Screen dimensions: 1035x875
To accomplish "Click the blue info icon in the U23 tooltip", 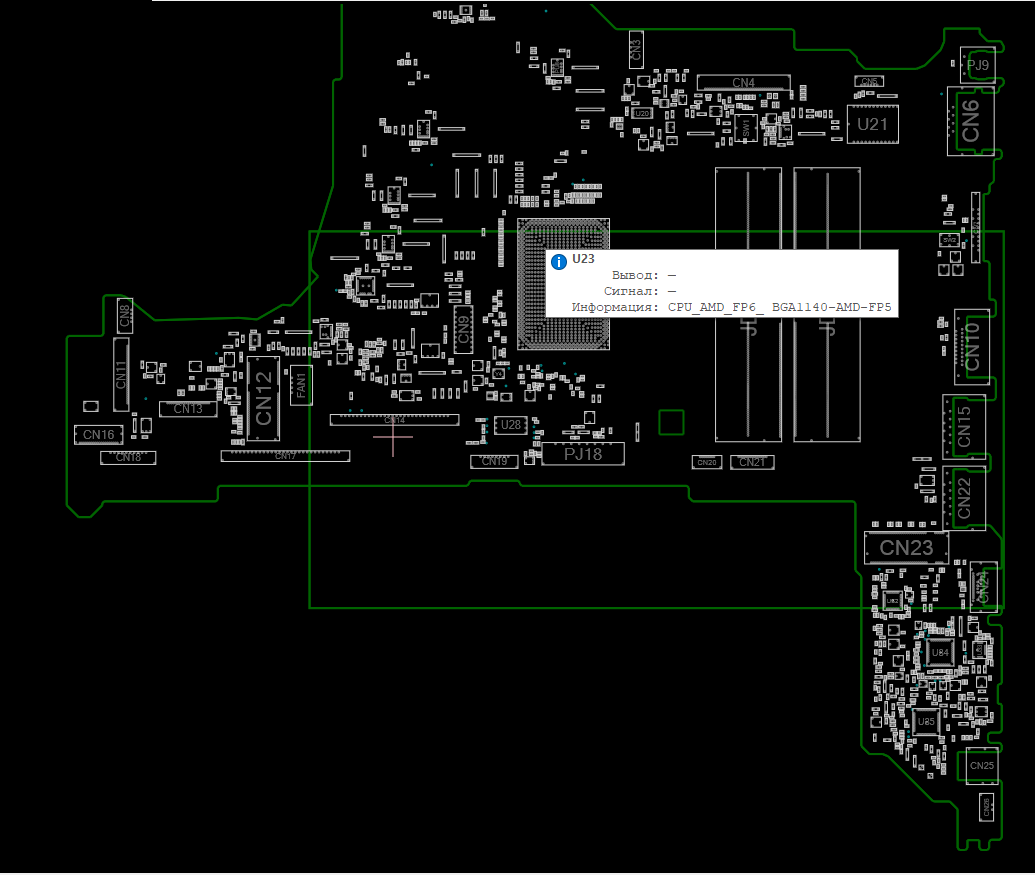I will point(558,262).
